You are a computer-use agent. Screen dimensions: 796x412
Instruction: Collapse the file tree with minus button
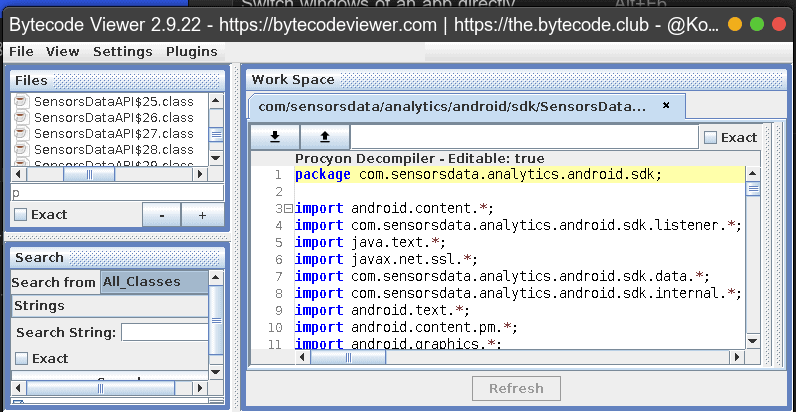pyautogui.click(x=161, y=215)
